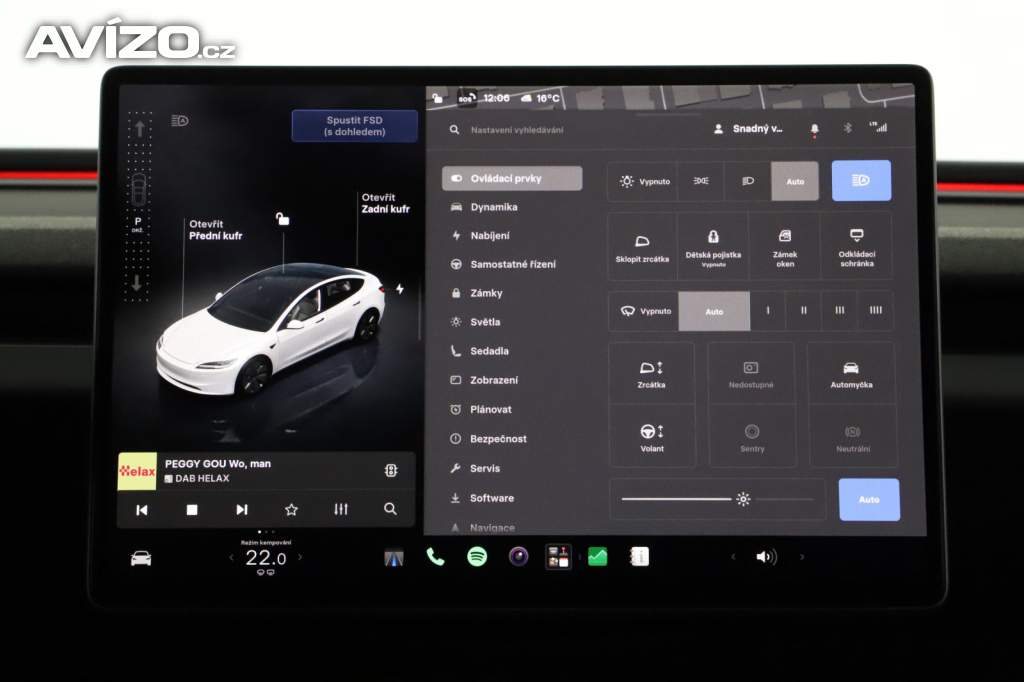Favorite the station with the star icon
Viewport: 1024px width, 682px height.
click(x=291, y=510)
